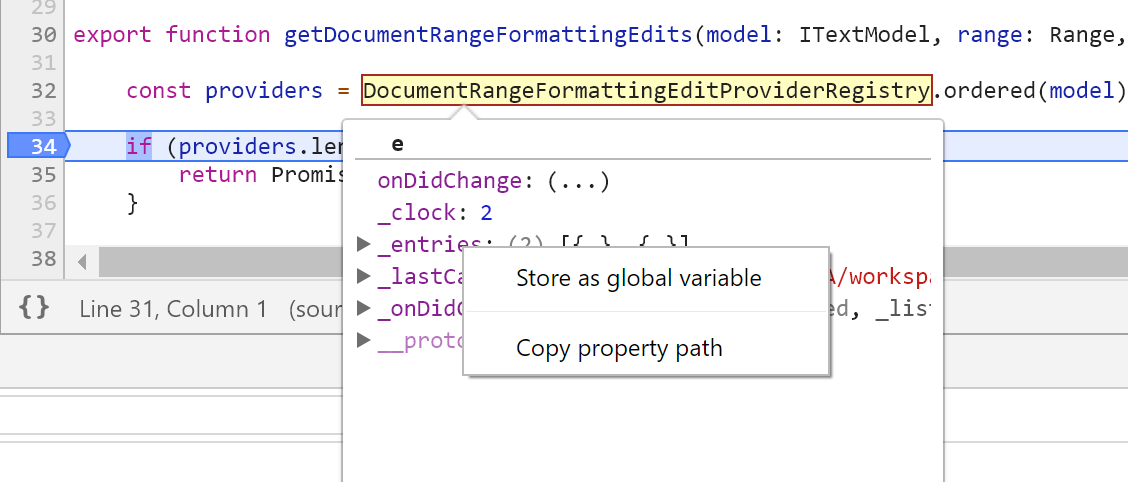Viewport: 1128px width, 482px height.
Task: Expand the _onDidChange emitter property arrow
Action: point(364,308)
